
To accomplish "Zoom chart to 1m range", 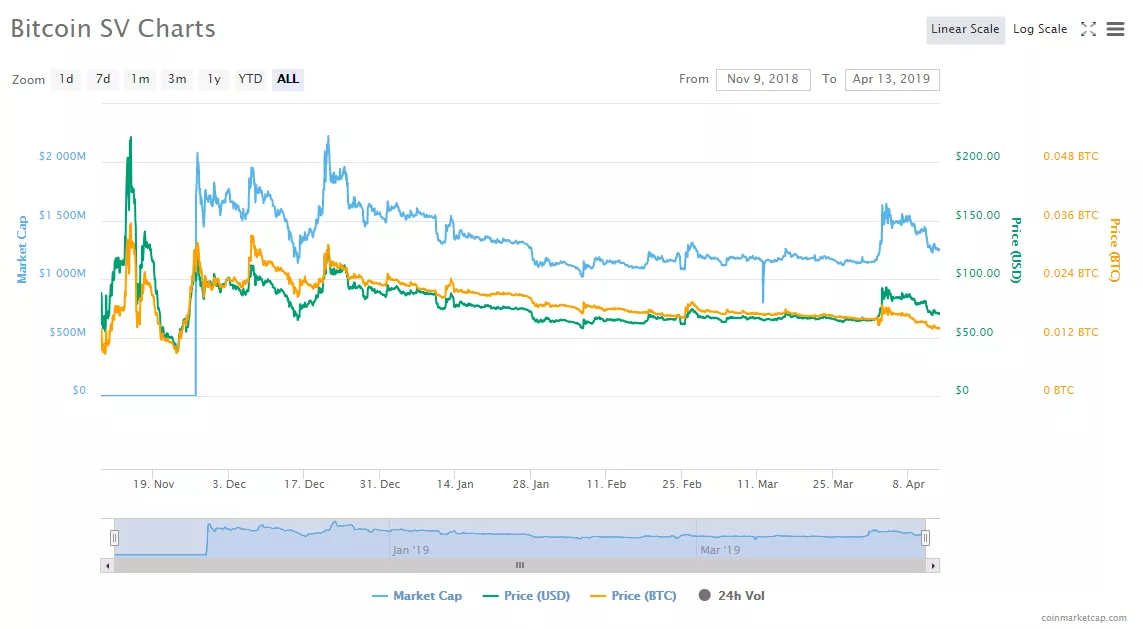I will (140, 79).
